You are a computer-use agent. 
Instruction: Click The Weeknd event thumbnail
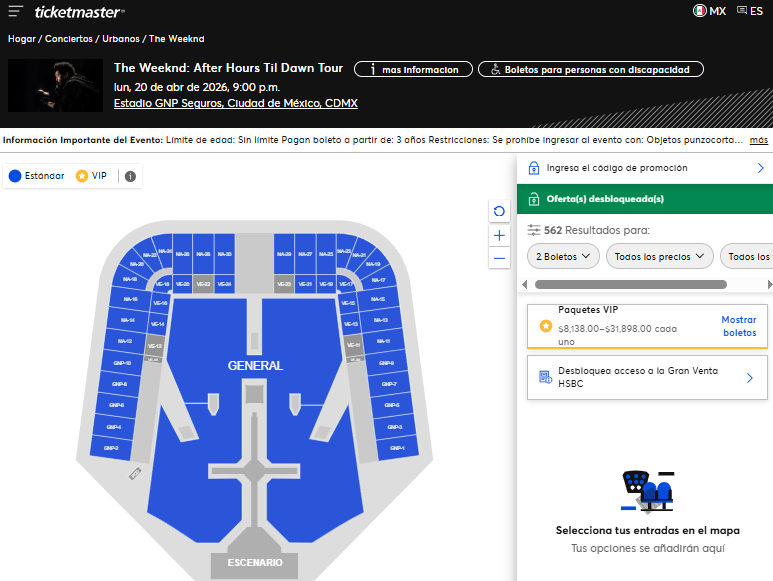[55, 86]
